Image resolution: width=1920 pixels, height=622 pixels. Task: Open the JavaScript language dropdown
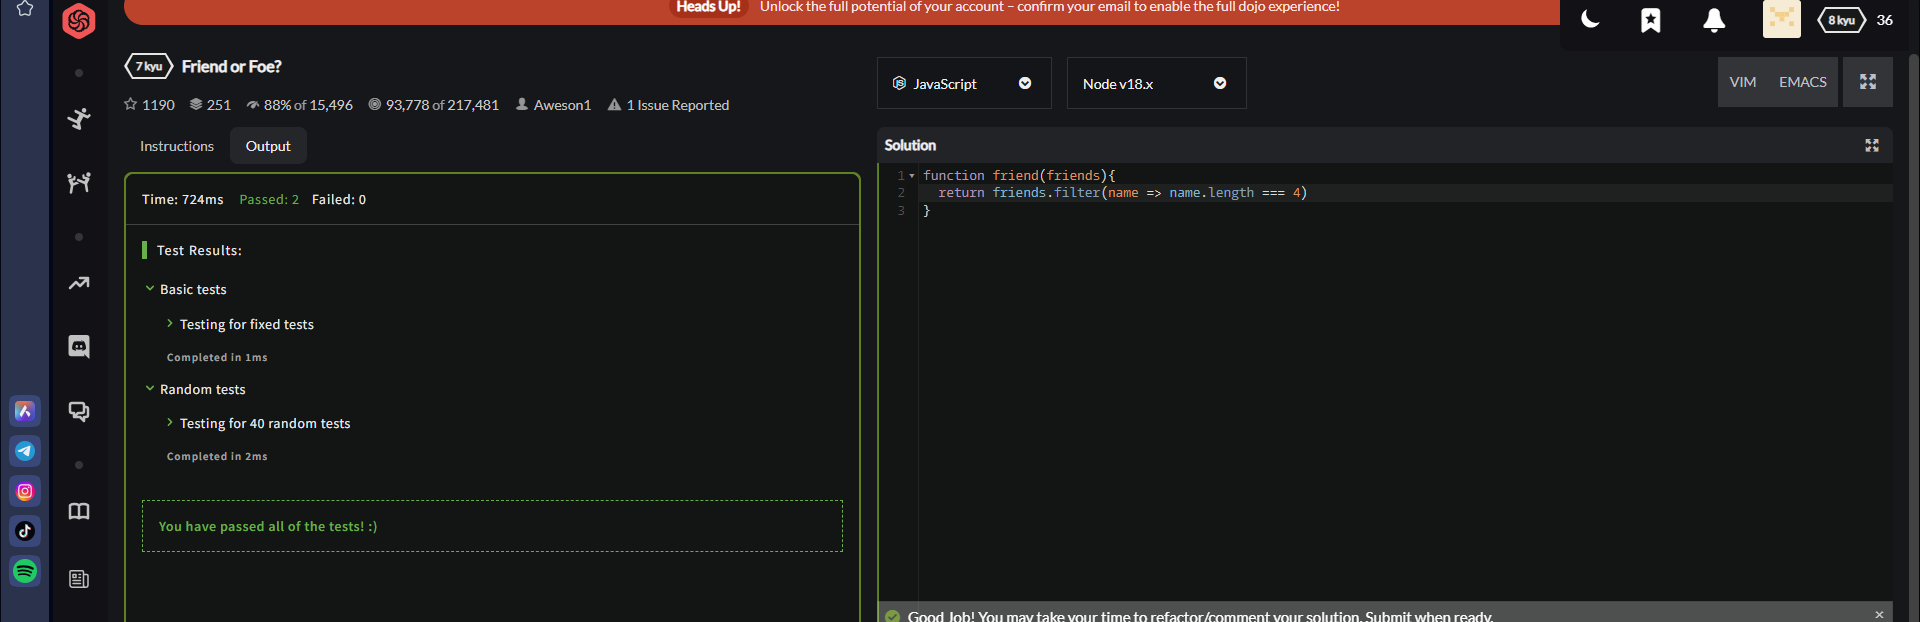coord(963,84)
